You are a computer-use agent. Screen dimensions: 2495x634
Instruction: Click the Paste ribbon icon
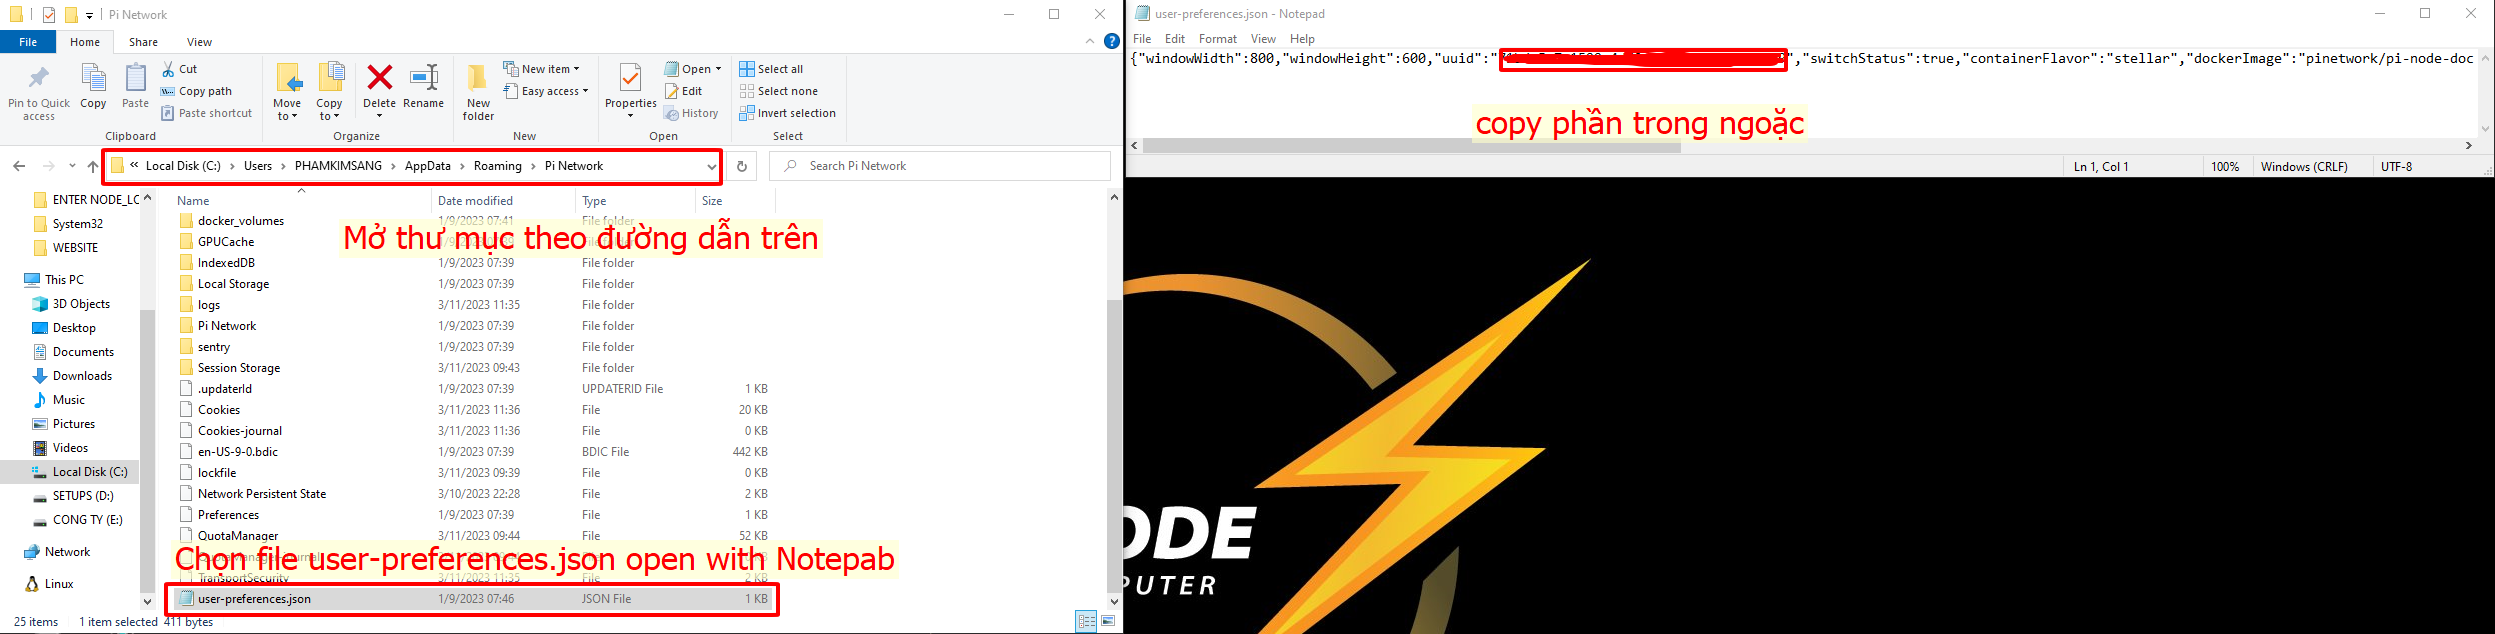point(135,77)
